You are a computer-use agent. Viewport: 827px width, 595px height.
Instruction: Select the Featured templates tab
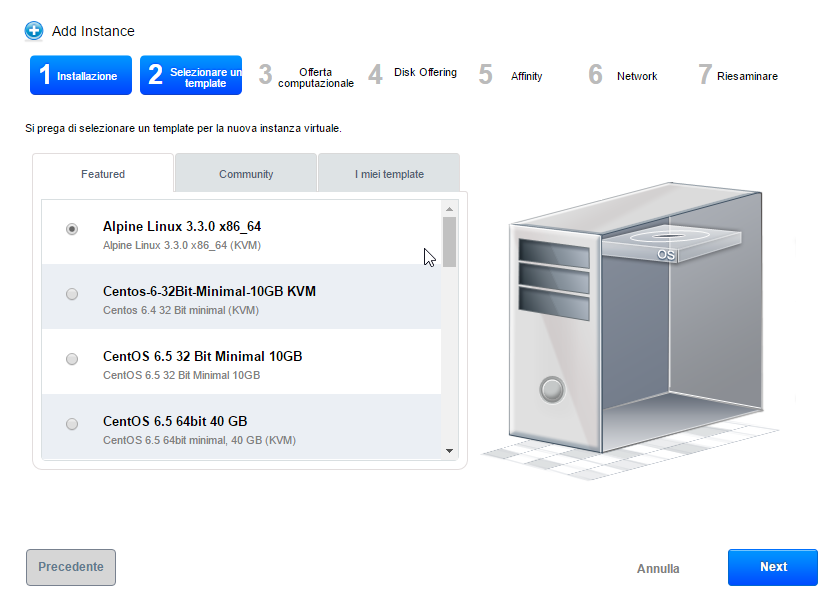pos(103,174)
